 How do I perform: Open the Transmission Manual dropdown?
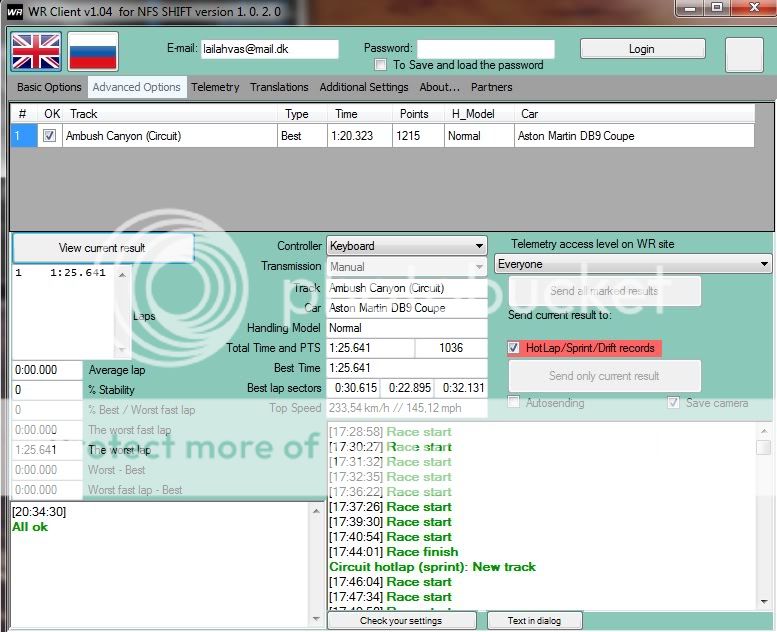tap(407, 267)
